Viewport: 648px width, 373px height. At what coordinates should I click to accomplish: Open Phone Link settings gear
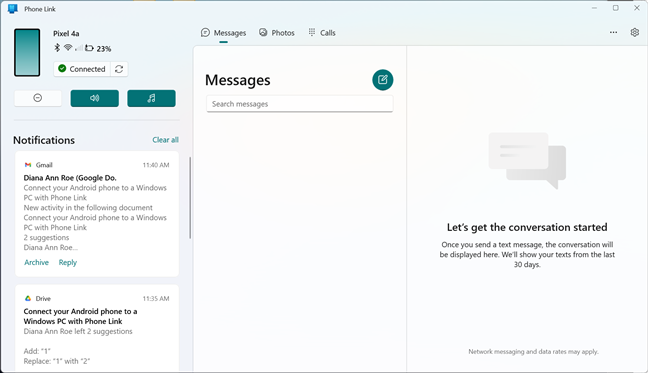pyautogui.click(x=635, y=32)
